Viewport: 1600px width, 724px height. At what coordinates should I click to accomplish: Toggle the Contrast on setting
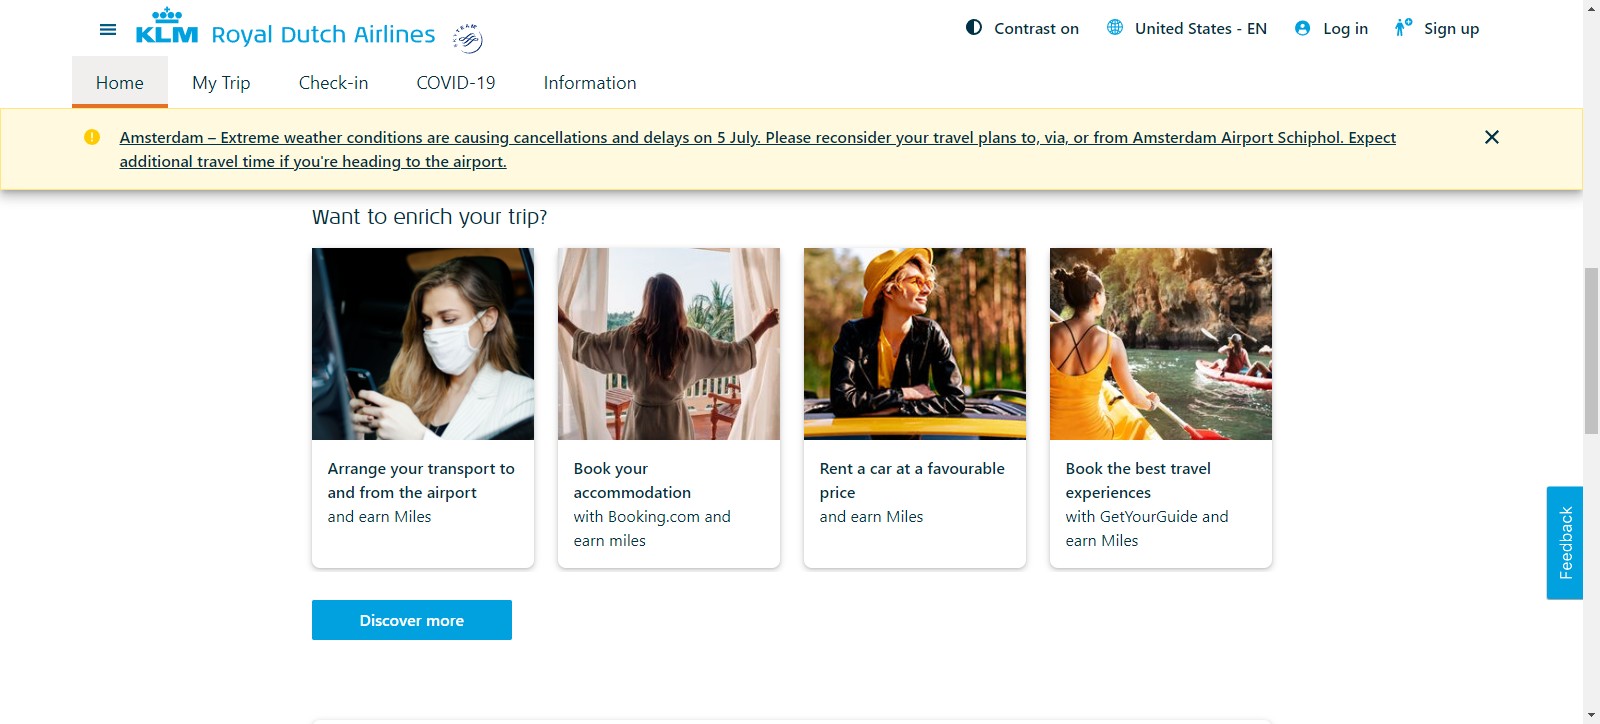click(1024, 28)
